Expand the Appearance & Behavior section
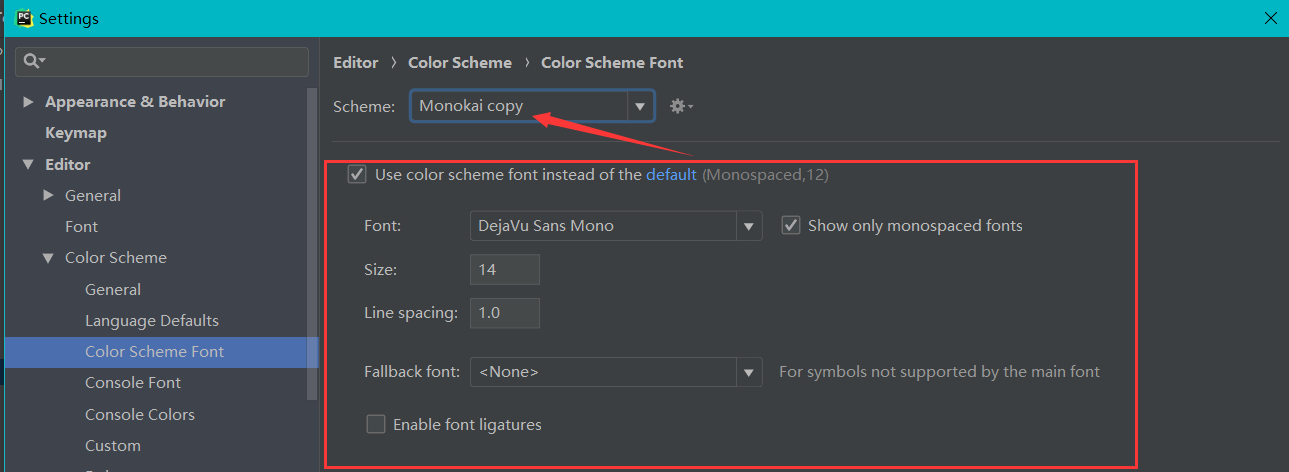Image resolution: width=1289 pixels, height=472 pixels. point(28,102)
